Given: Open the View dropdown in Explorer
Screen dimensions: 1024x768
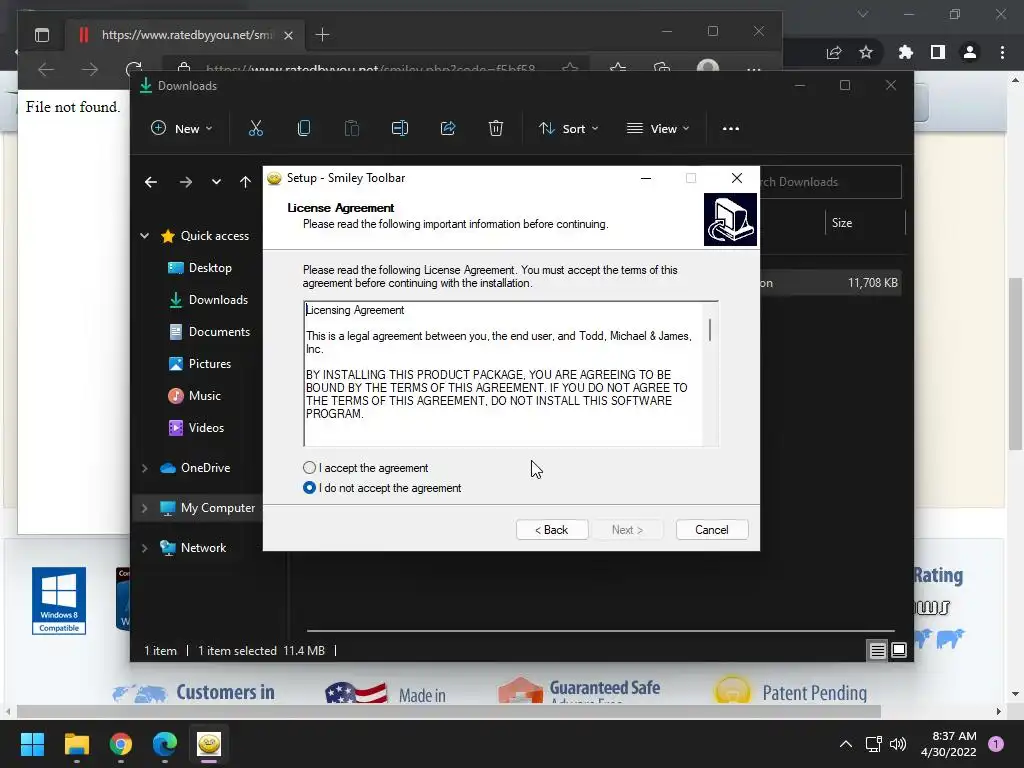Looking at the screenshot, I should 658,129.
